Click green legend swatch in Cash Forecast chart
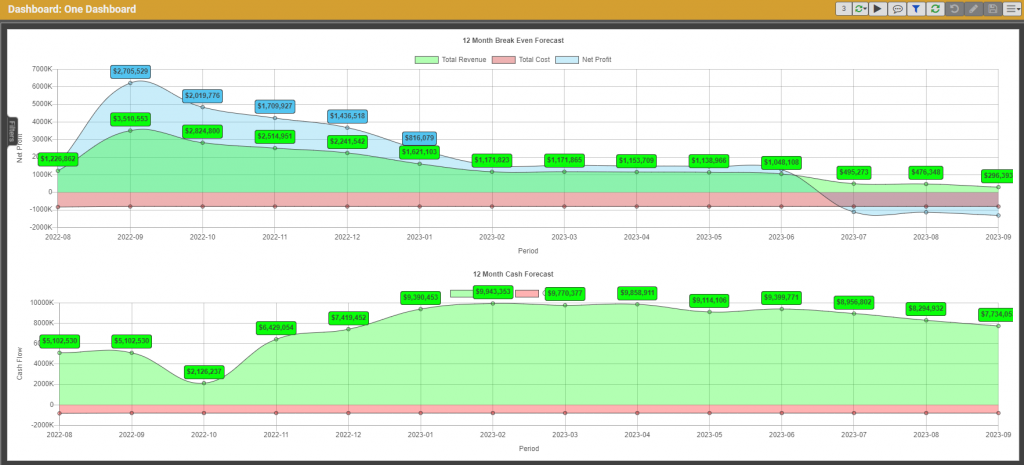Screen dimensions: 1024x465 (x=464, y=293)
